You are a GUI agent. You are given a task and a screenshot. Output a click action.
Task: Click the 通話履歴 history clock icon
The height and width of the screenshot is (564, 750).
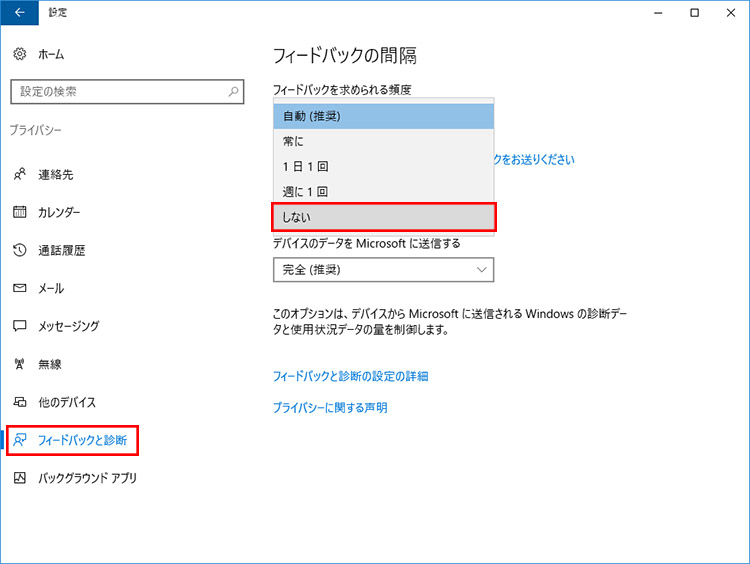[x=20, y=250]
